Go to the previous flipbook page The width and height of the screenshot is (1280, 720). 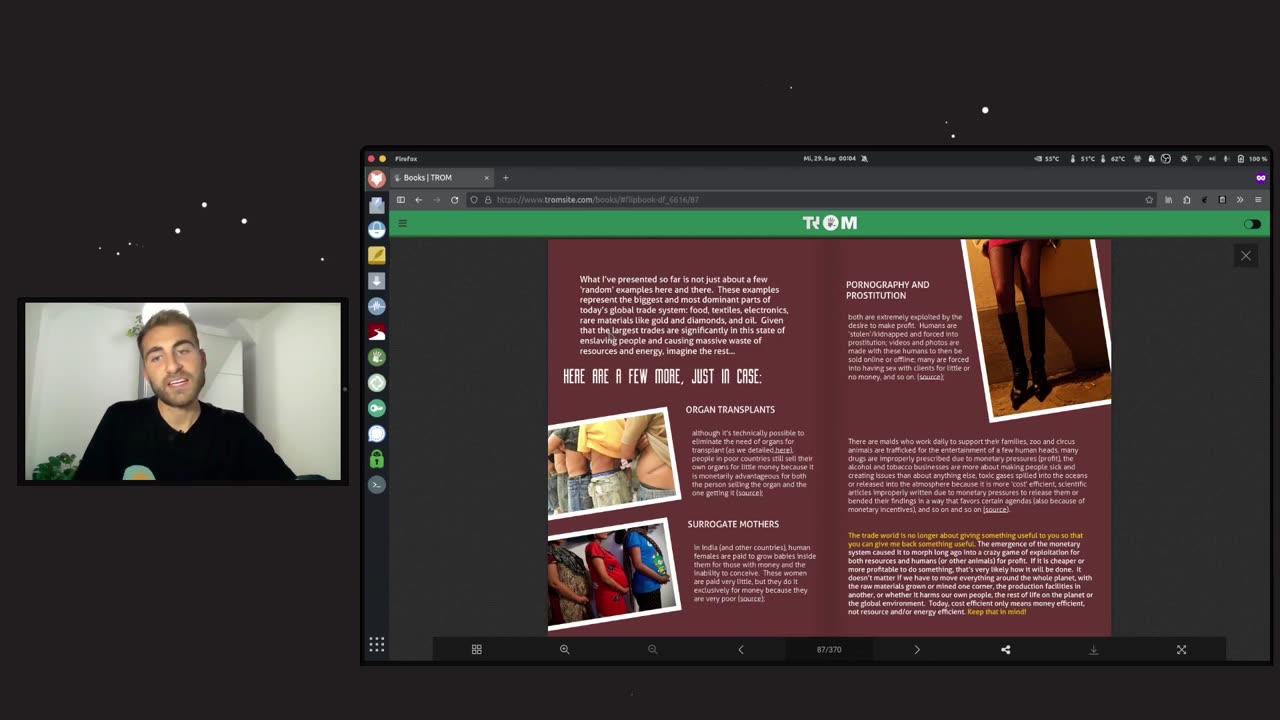click(x=741, y=650)
